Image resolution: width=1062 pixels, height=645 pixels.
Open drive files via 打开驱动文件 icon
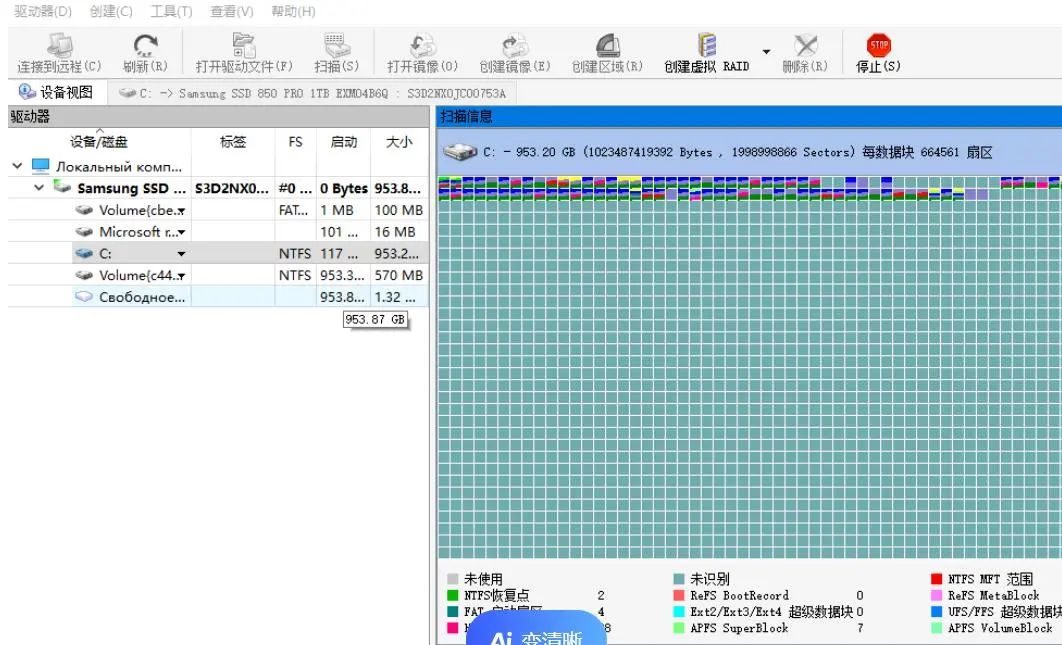(x=244, y=45)
